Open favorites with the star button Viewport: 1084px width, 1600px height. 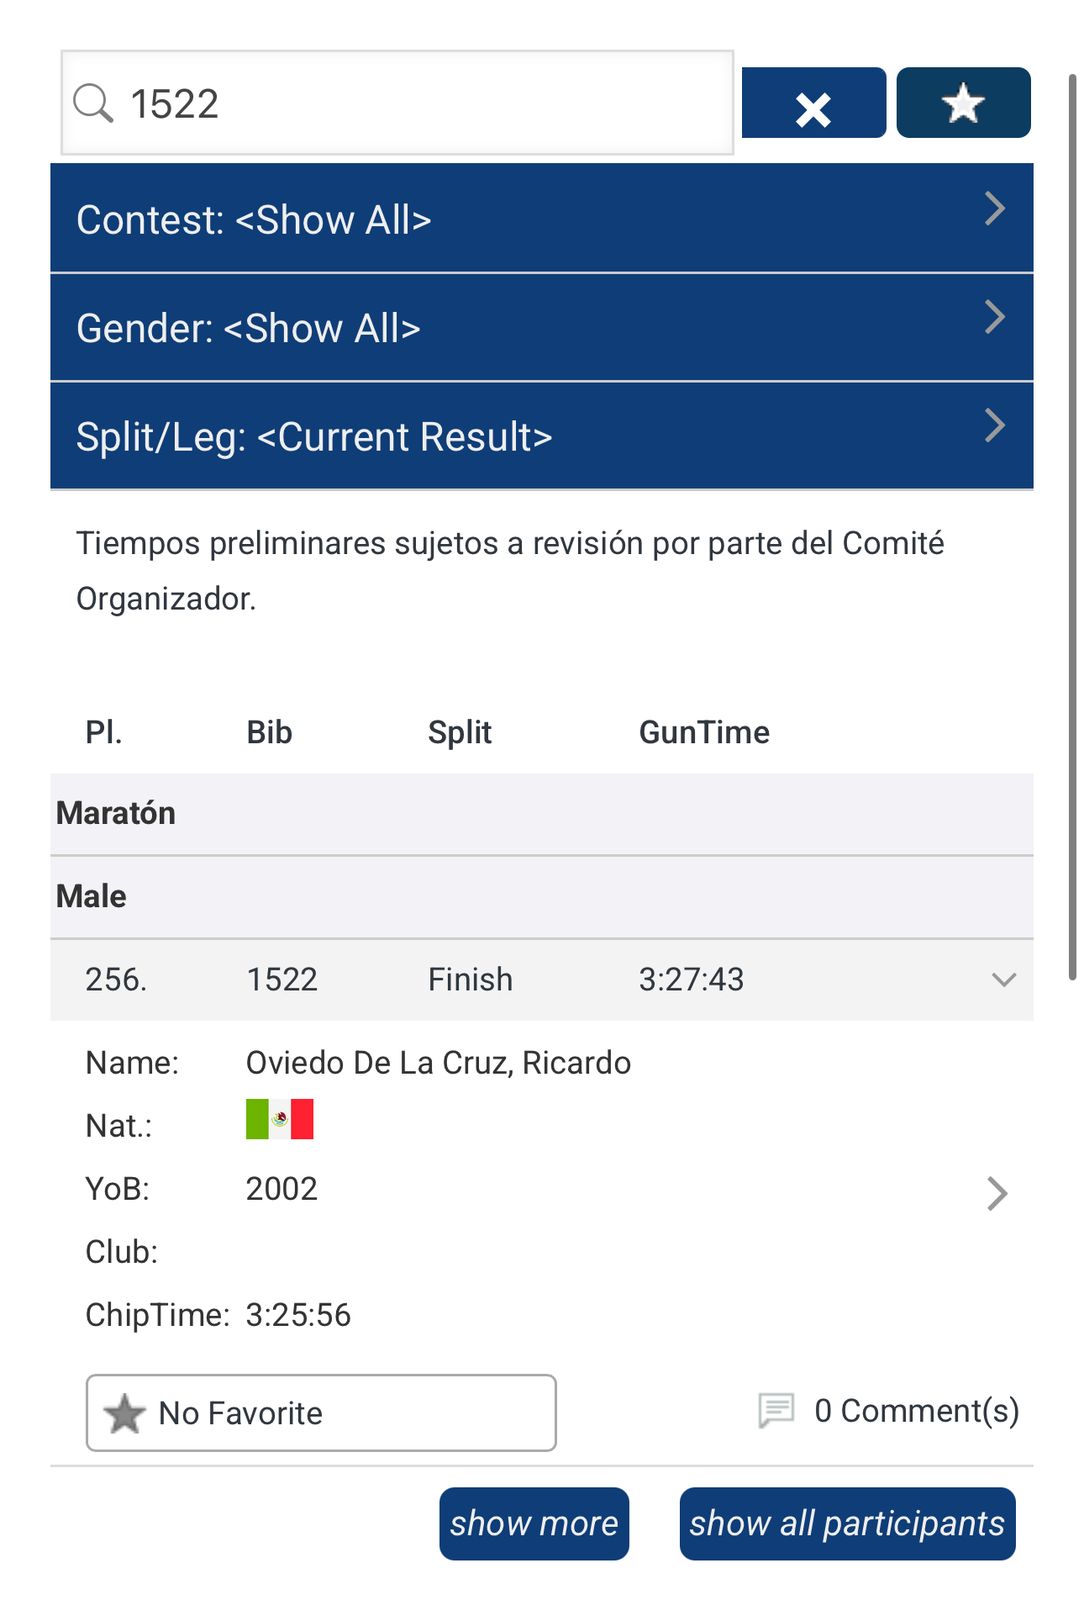963,103
